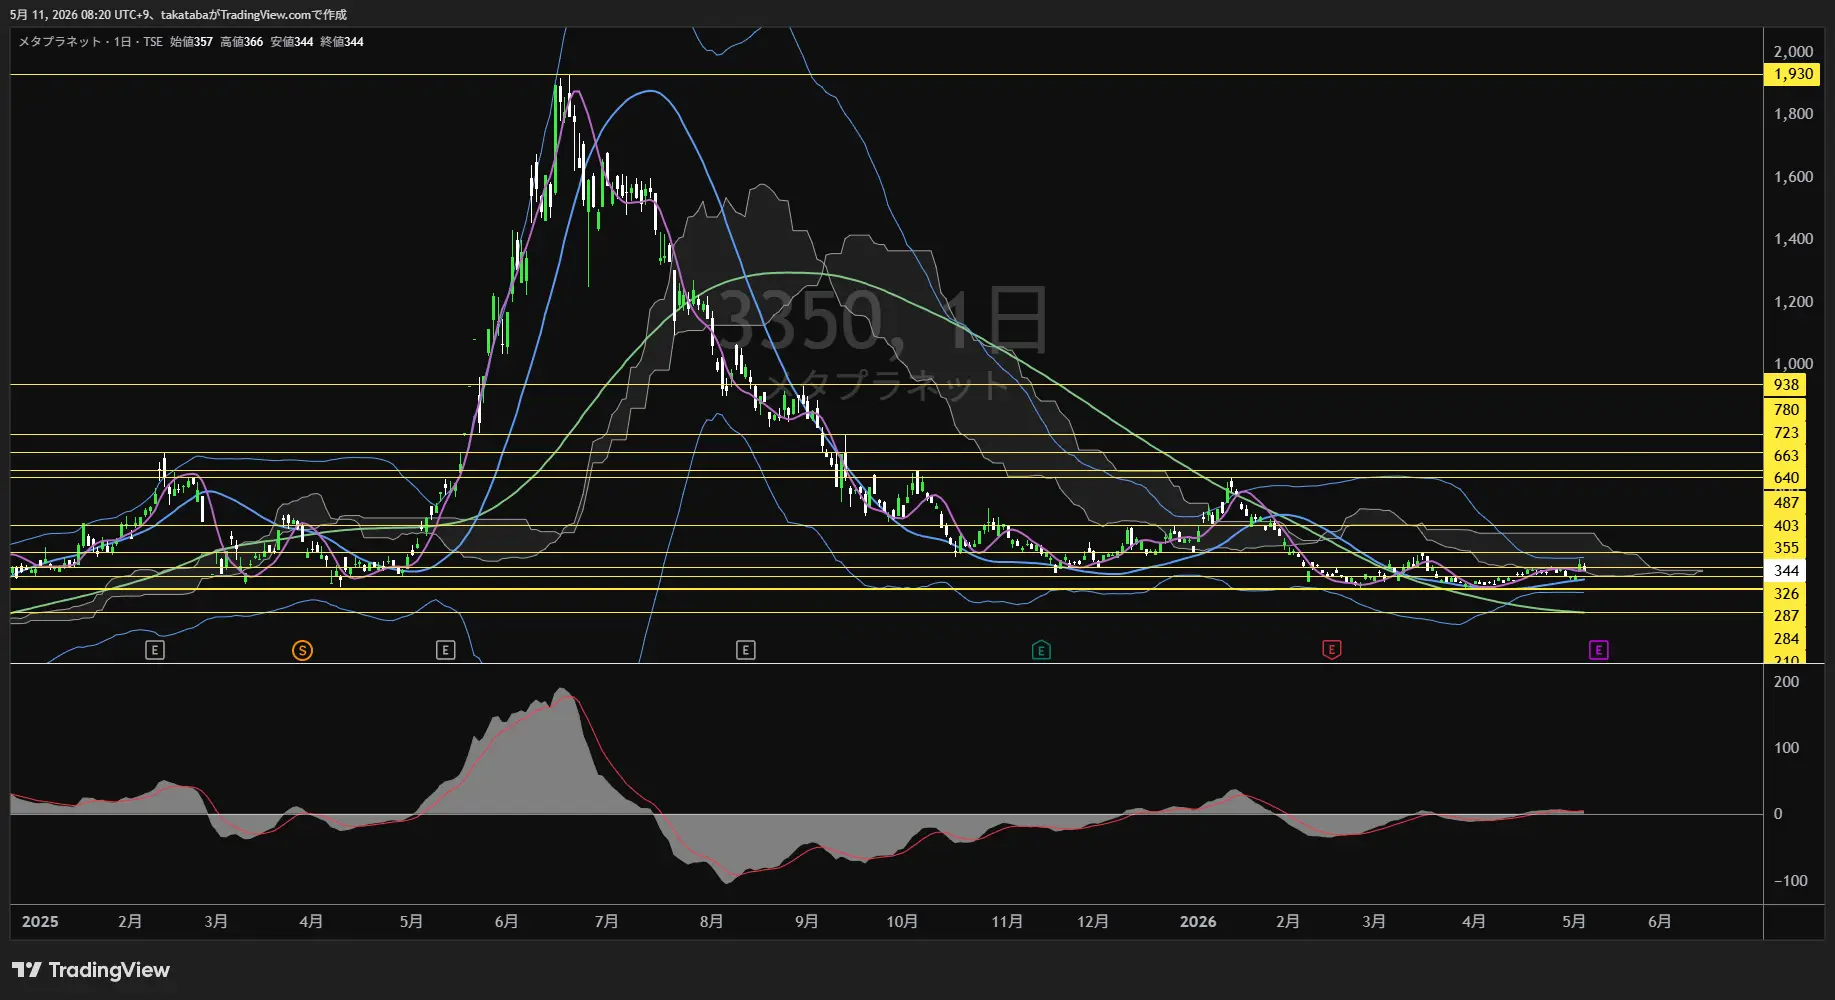Select the 640 yellow price label

(x=1786, y=478)
